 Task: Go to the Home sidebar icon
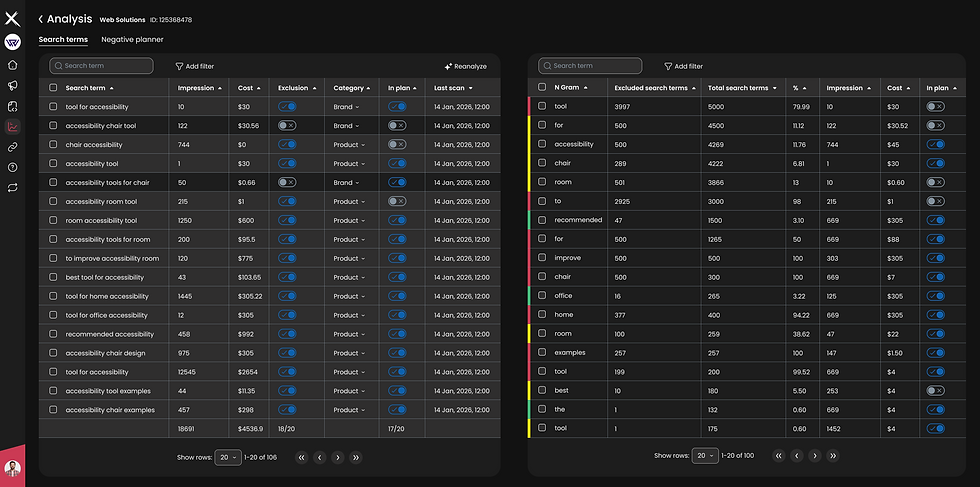click(12, 65)
